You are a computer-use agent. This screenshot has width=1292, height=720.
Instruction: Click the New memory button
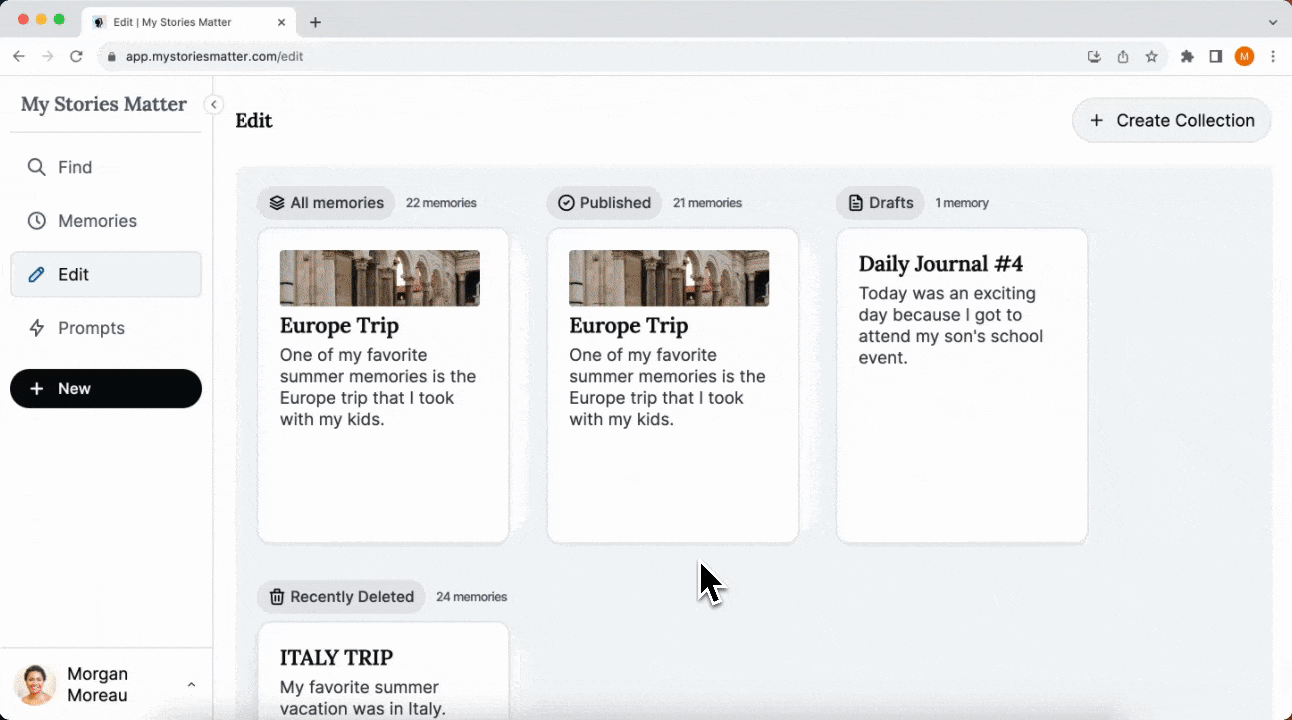point(106,389)
